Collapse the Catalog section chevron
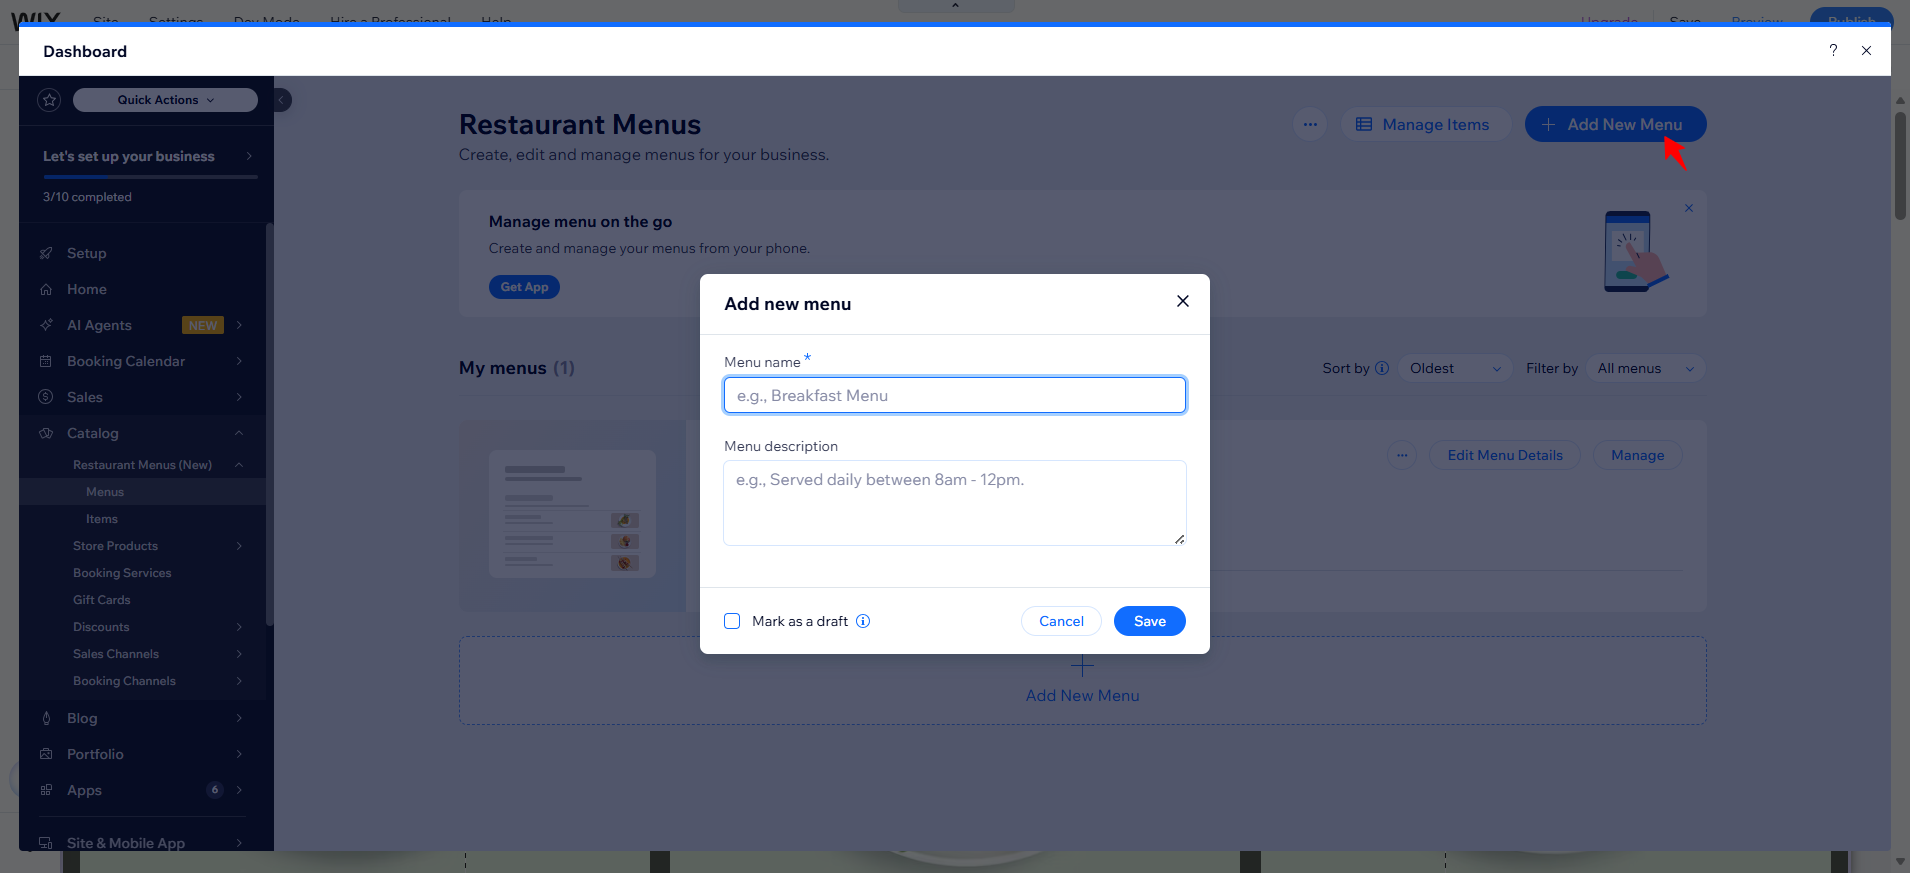This screenshot has width=1910, height=873. [239, 433]
